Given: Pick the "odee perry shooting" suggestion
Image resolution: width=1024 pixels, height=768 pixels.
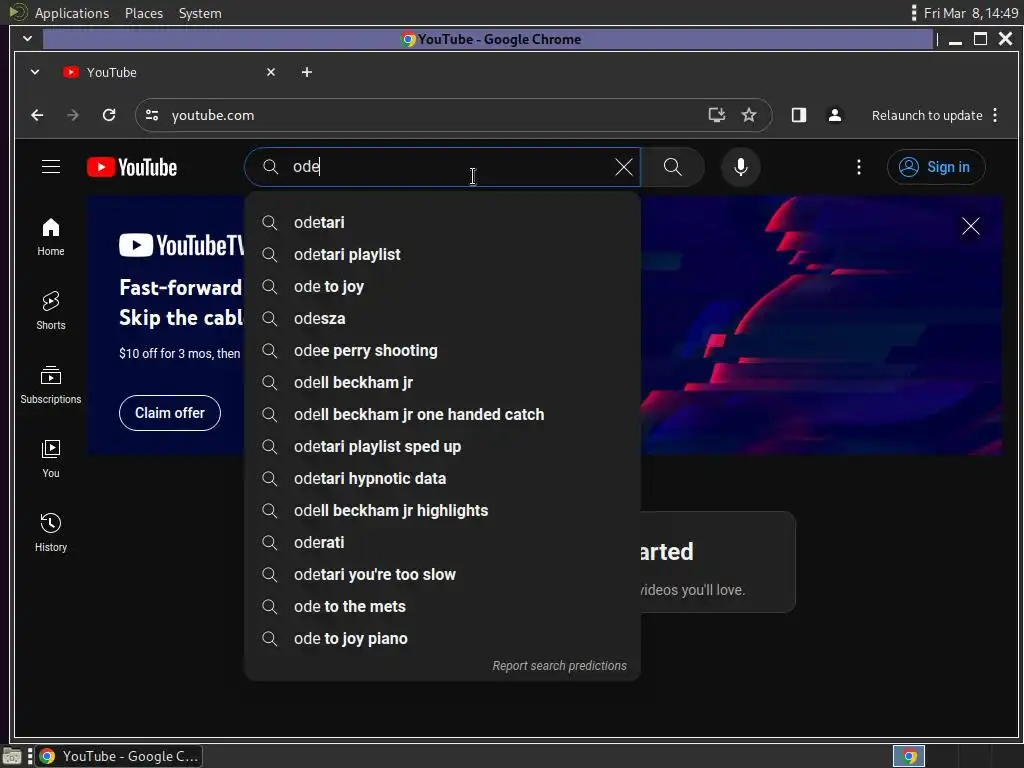Looking at the screenshot, I should pos(443,351).
